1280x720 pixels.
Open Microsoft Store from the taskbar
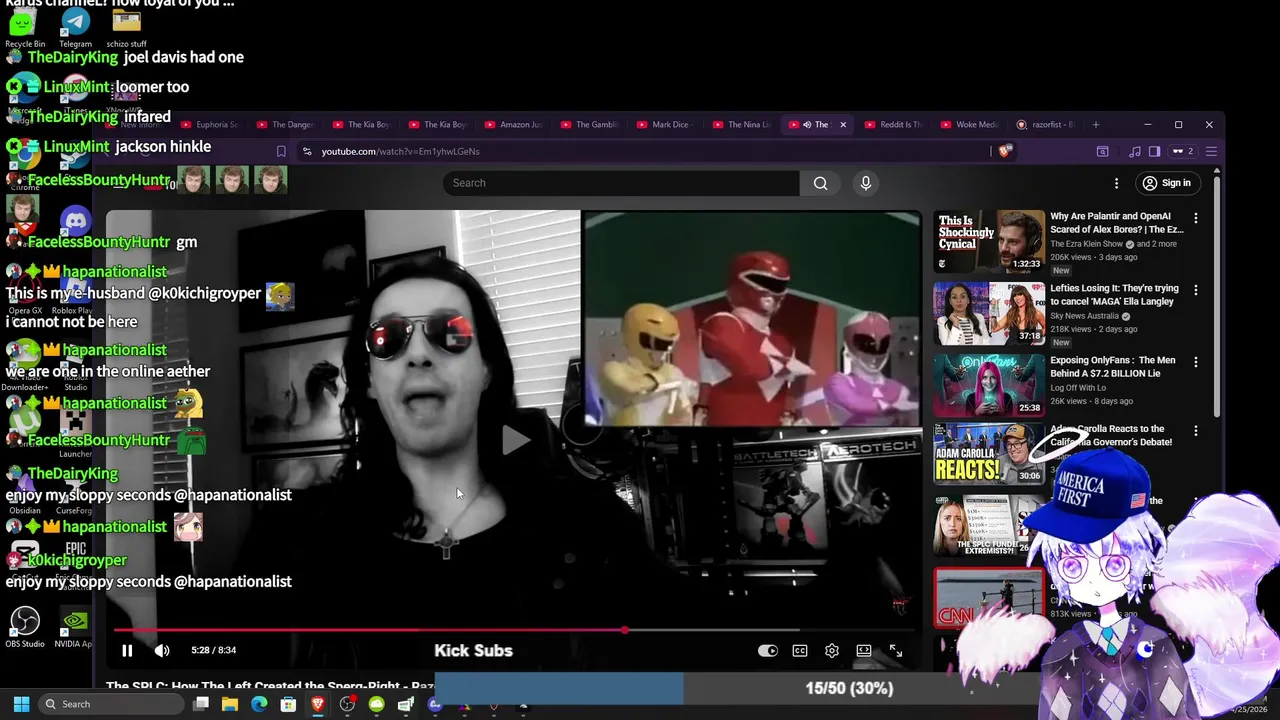click(288, 704)
